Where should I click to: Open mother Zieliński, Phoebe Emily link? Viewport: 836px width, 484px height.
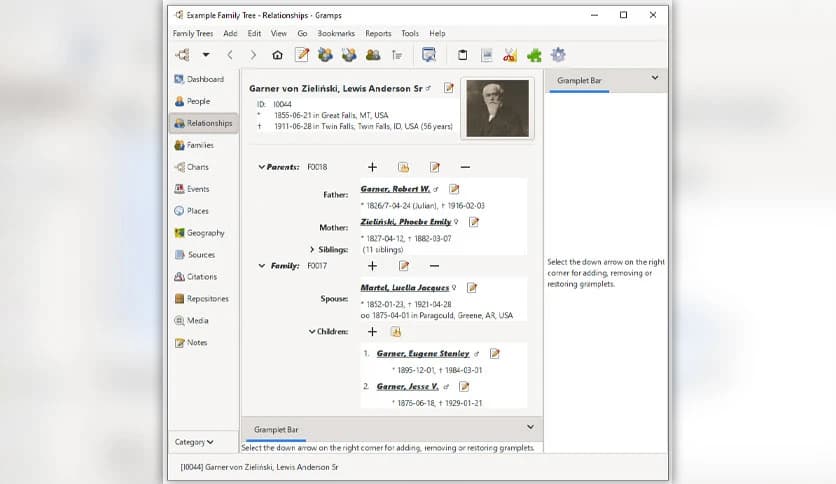(x=406, y=222)
